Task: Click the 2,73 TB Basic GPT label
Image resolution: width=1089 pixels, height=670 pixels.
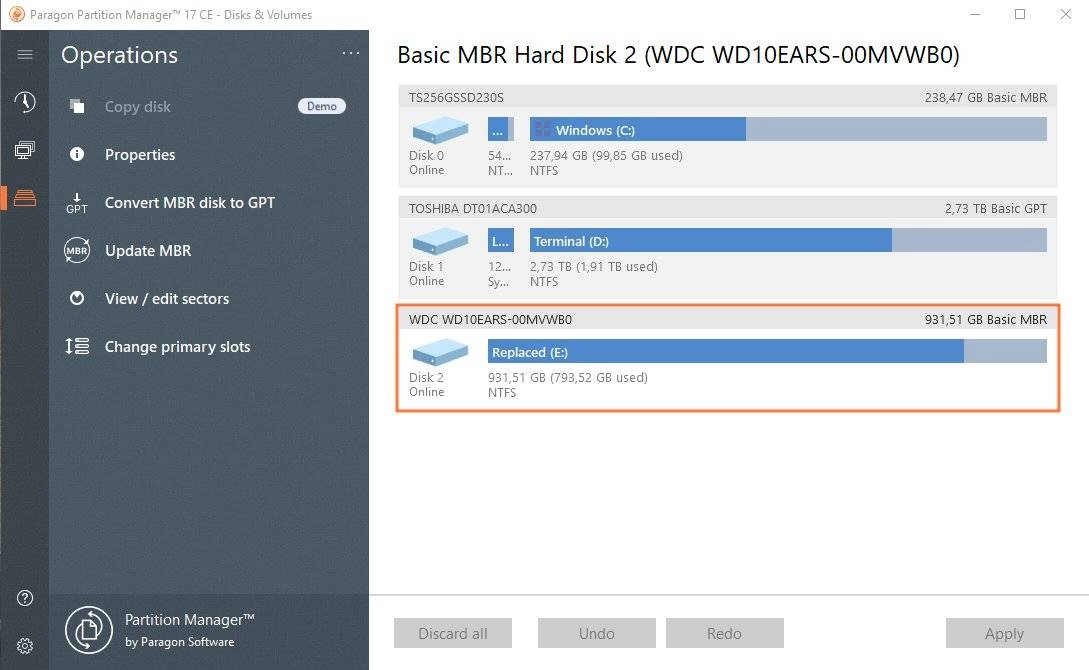Action: pos(995,208)
